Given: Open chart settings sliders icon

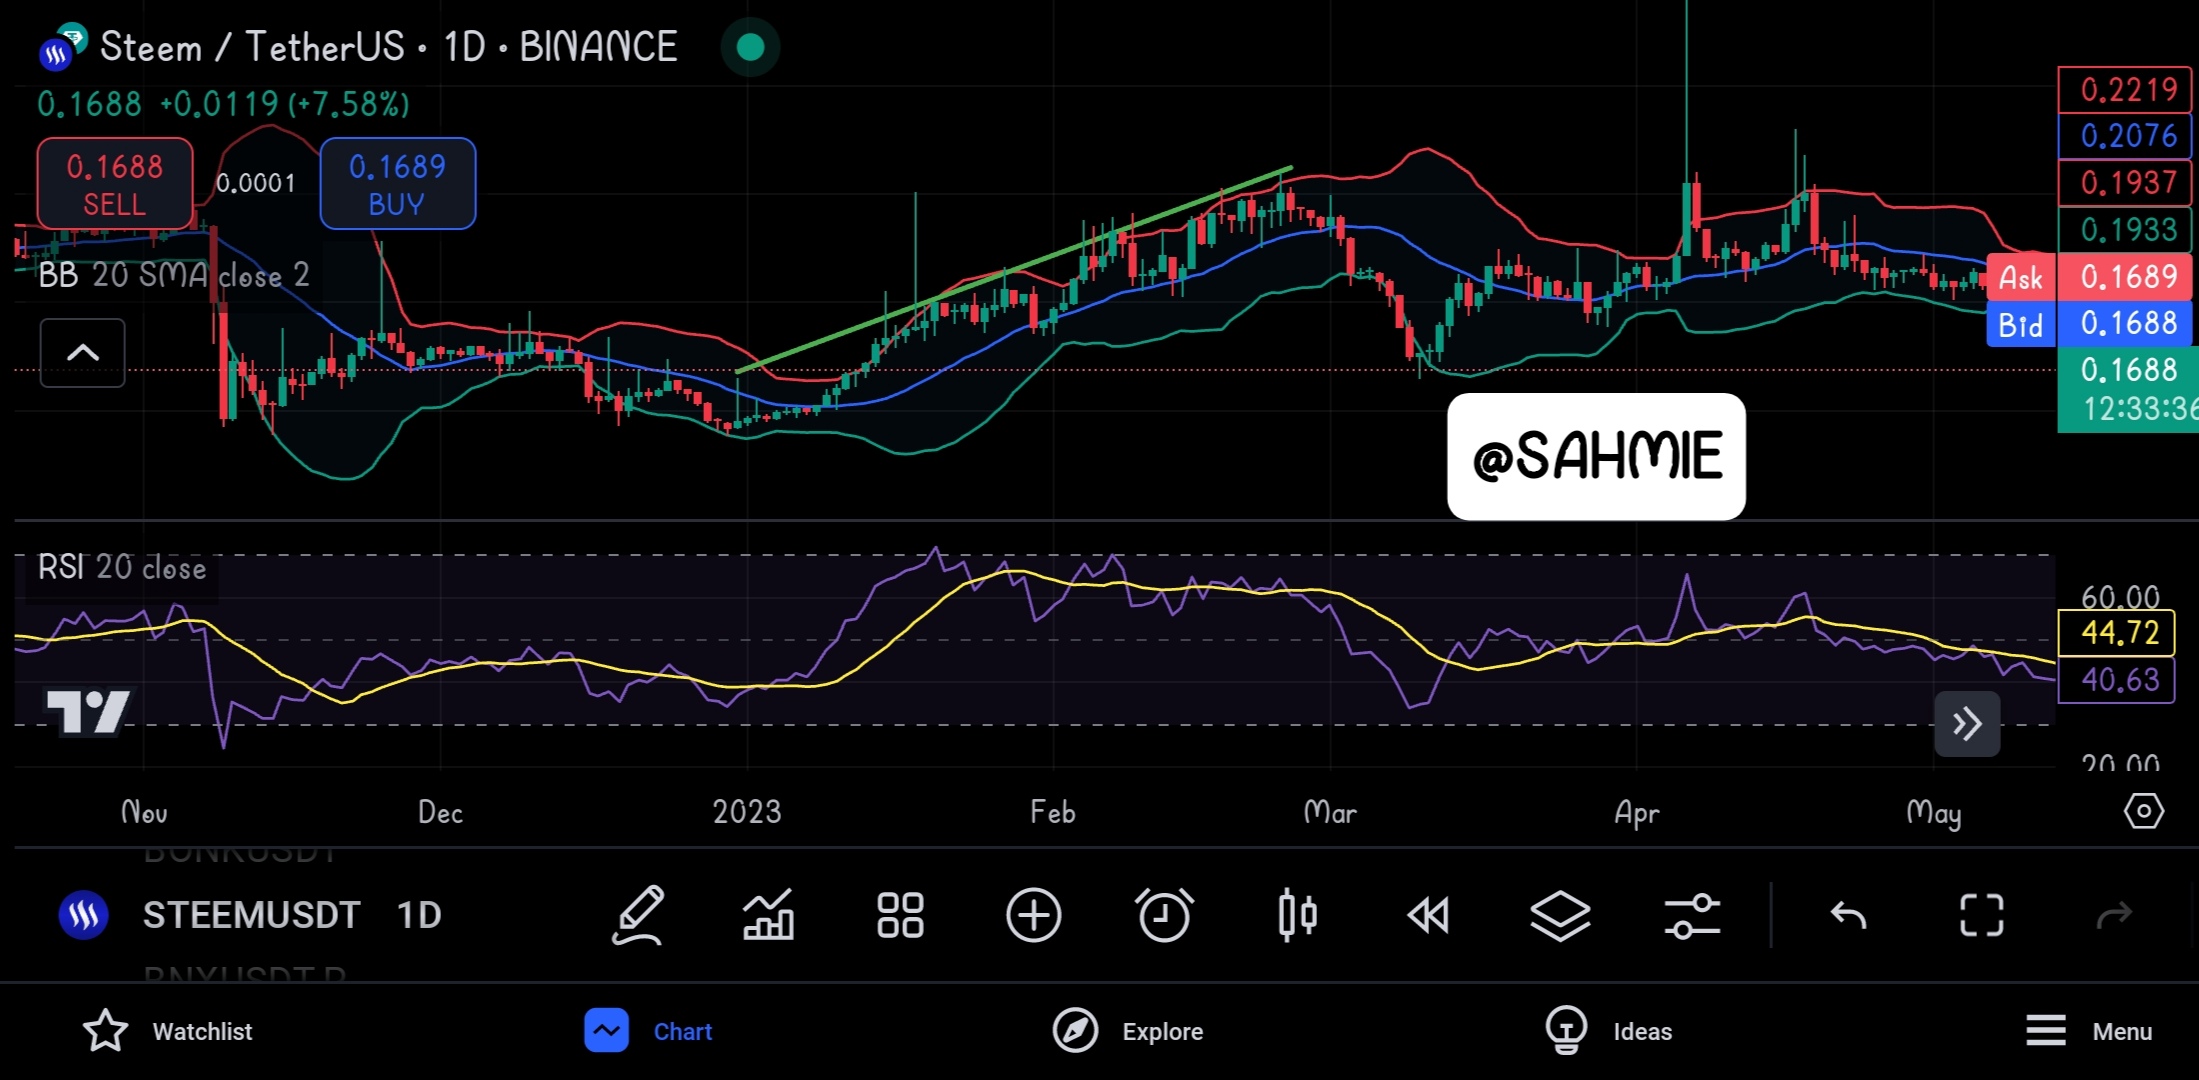Looking at the screenshot, I should tap(1692, 915).
